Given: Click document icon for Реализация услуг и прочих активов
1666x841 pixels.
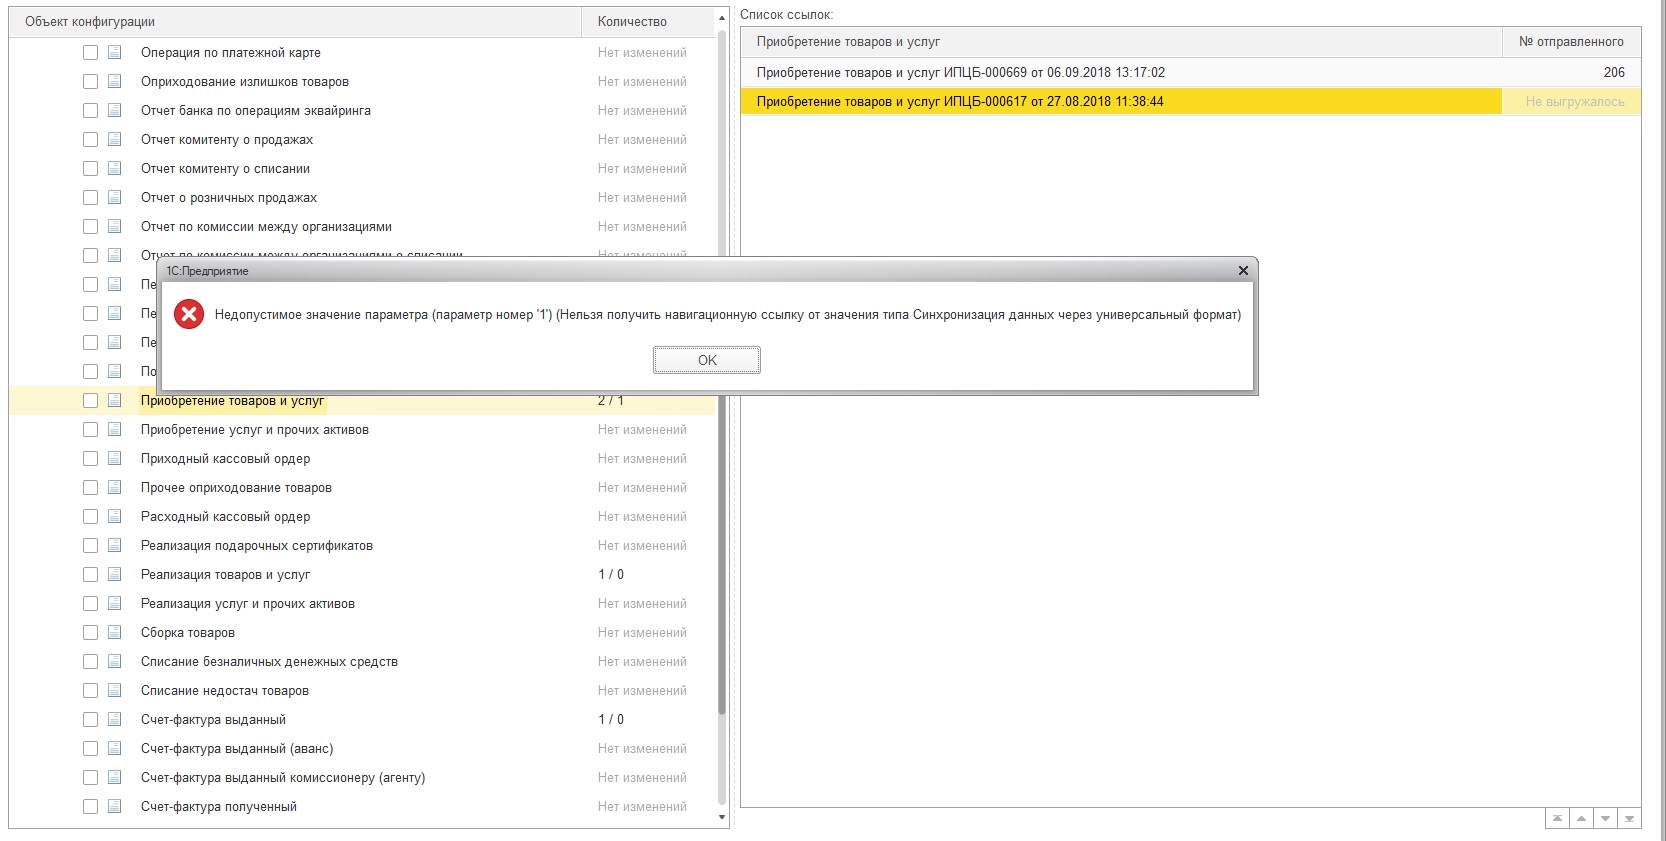Looking at the screenshot, I should pos(115,603).
